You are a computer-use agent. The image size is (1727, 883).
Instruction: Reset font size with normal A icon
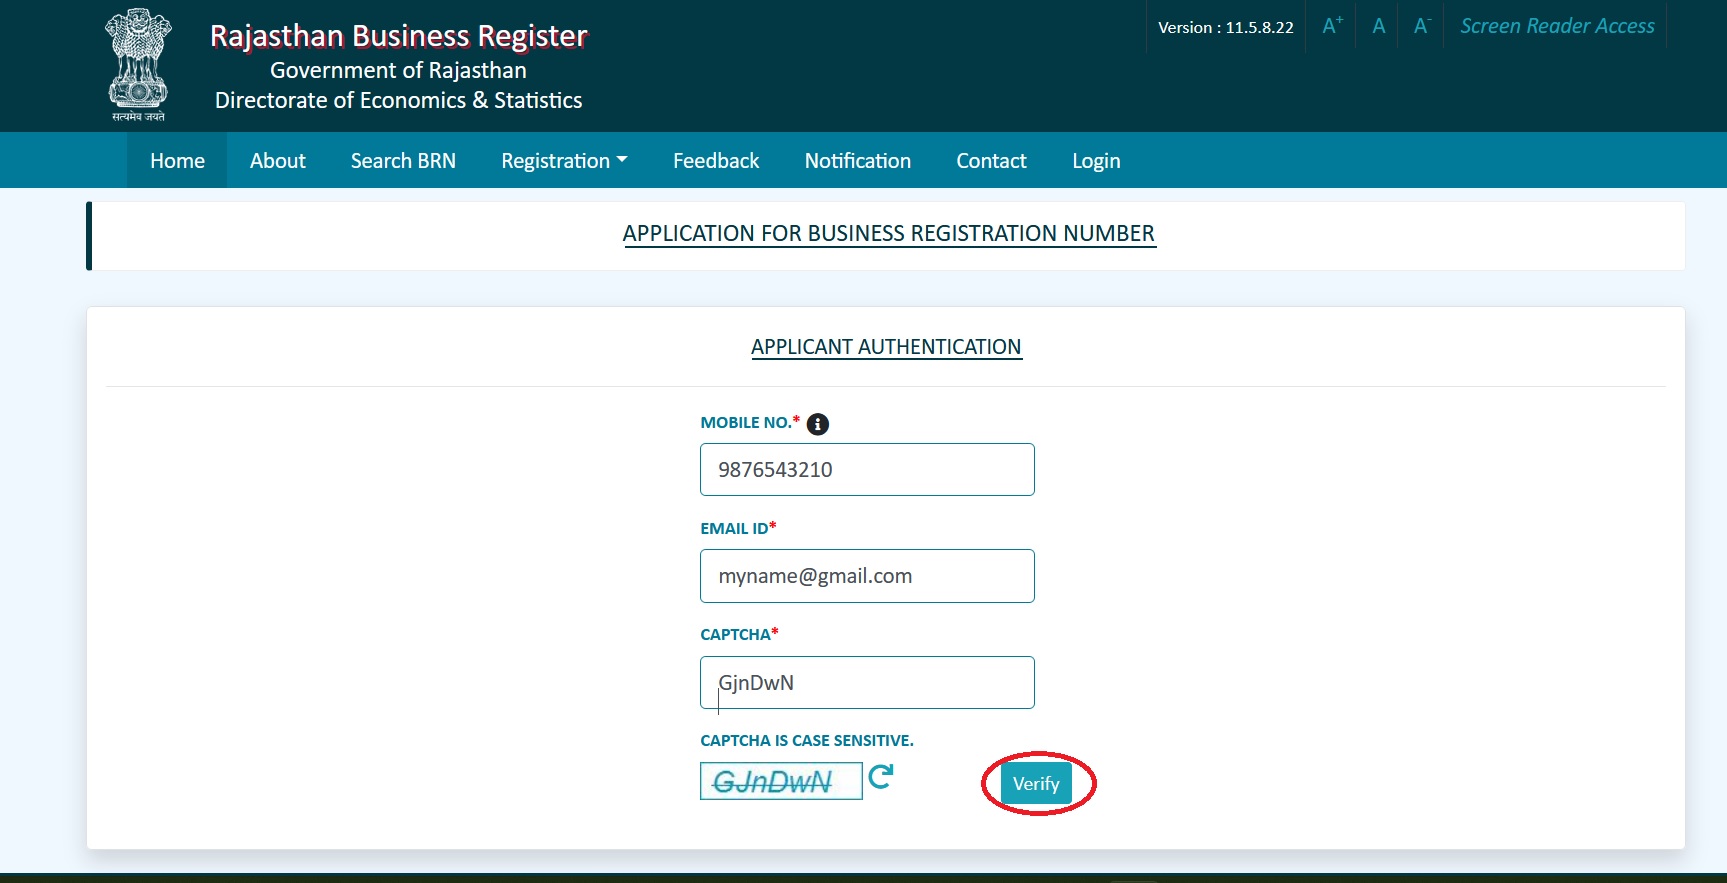(x=1378, y=27)
